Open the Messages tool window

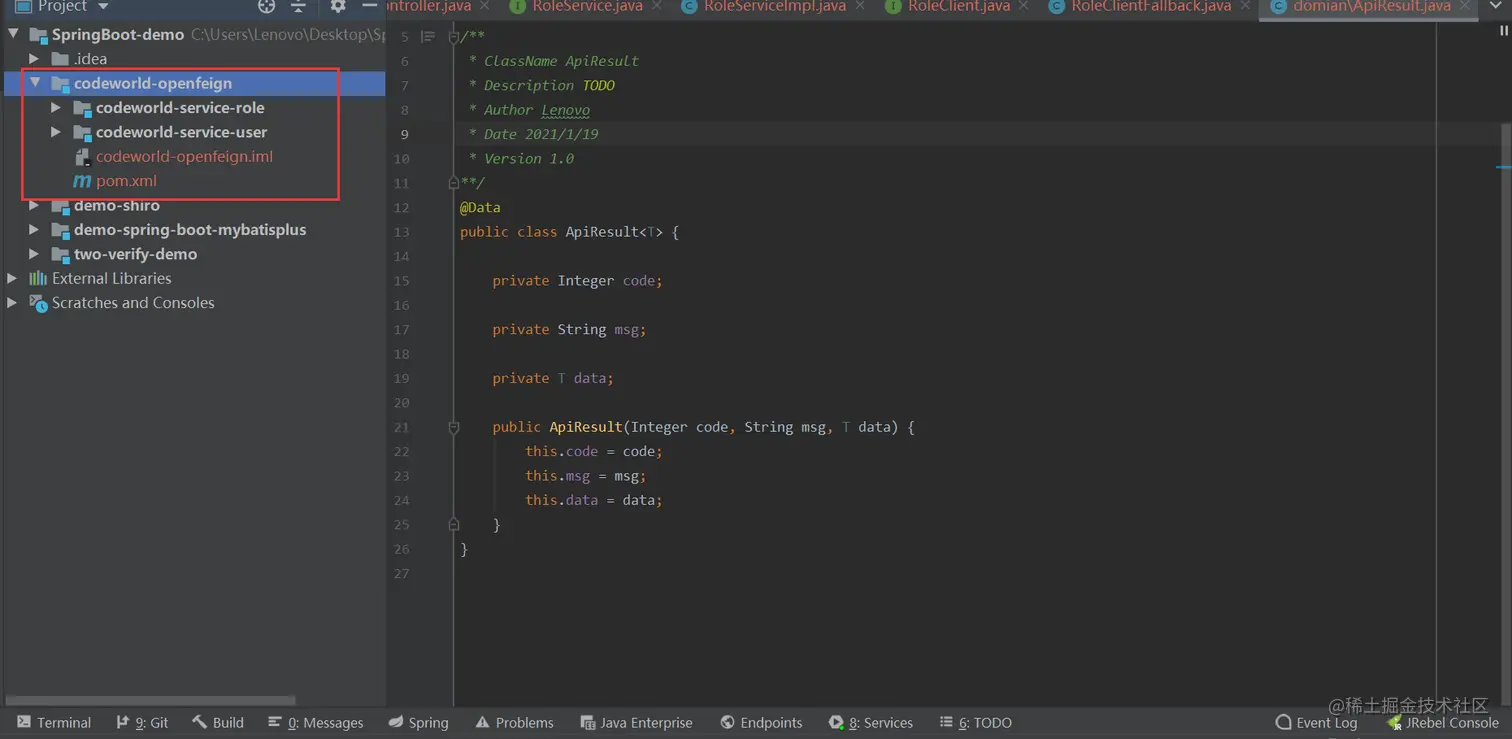coord(315,722)
